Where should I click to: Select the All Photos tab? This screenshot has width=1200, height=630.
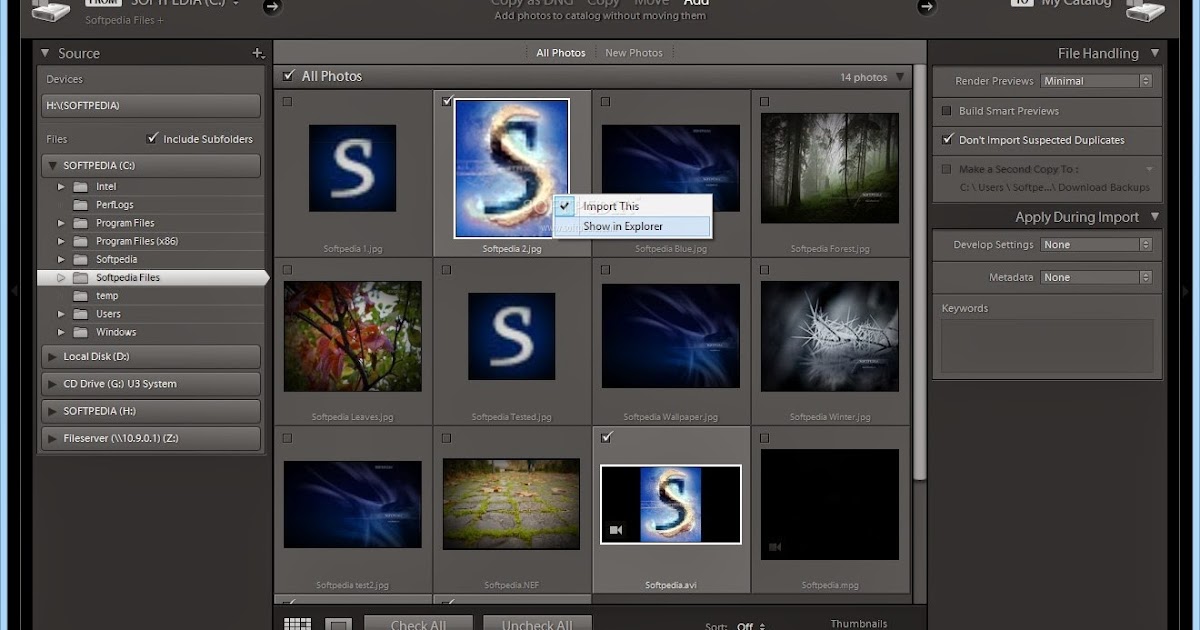point(561,53)
